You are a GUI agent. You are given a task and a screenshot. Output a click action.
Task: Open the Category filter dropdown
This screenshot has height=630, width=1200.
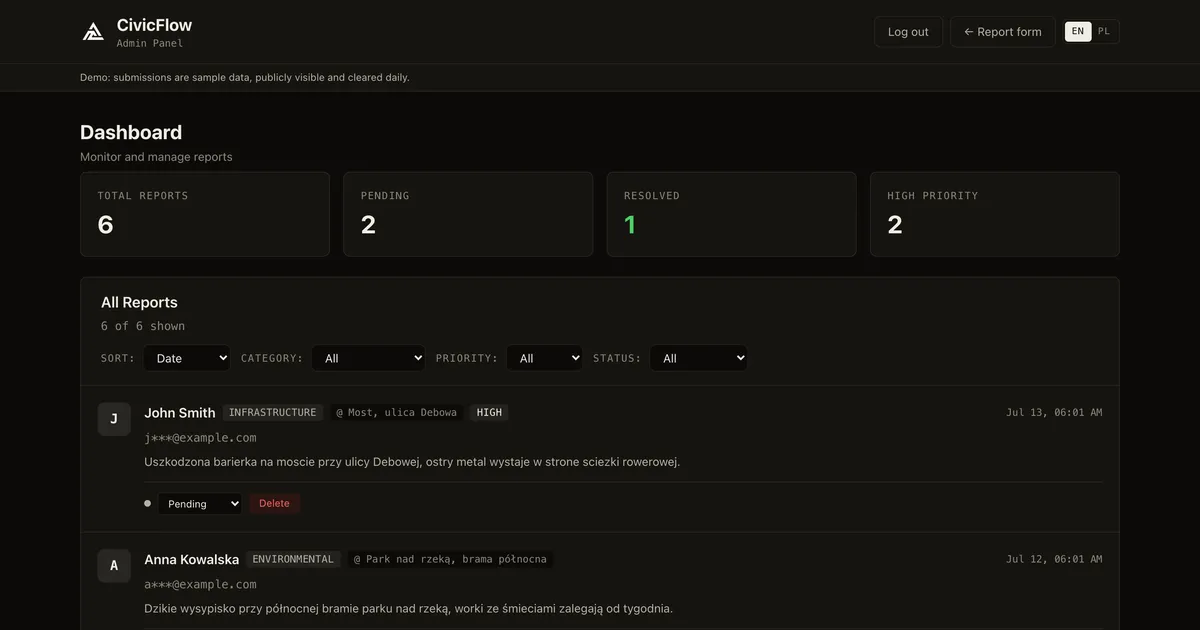[x=368, y=358]
